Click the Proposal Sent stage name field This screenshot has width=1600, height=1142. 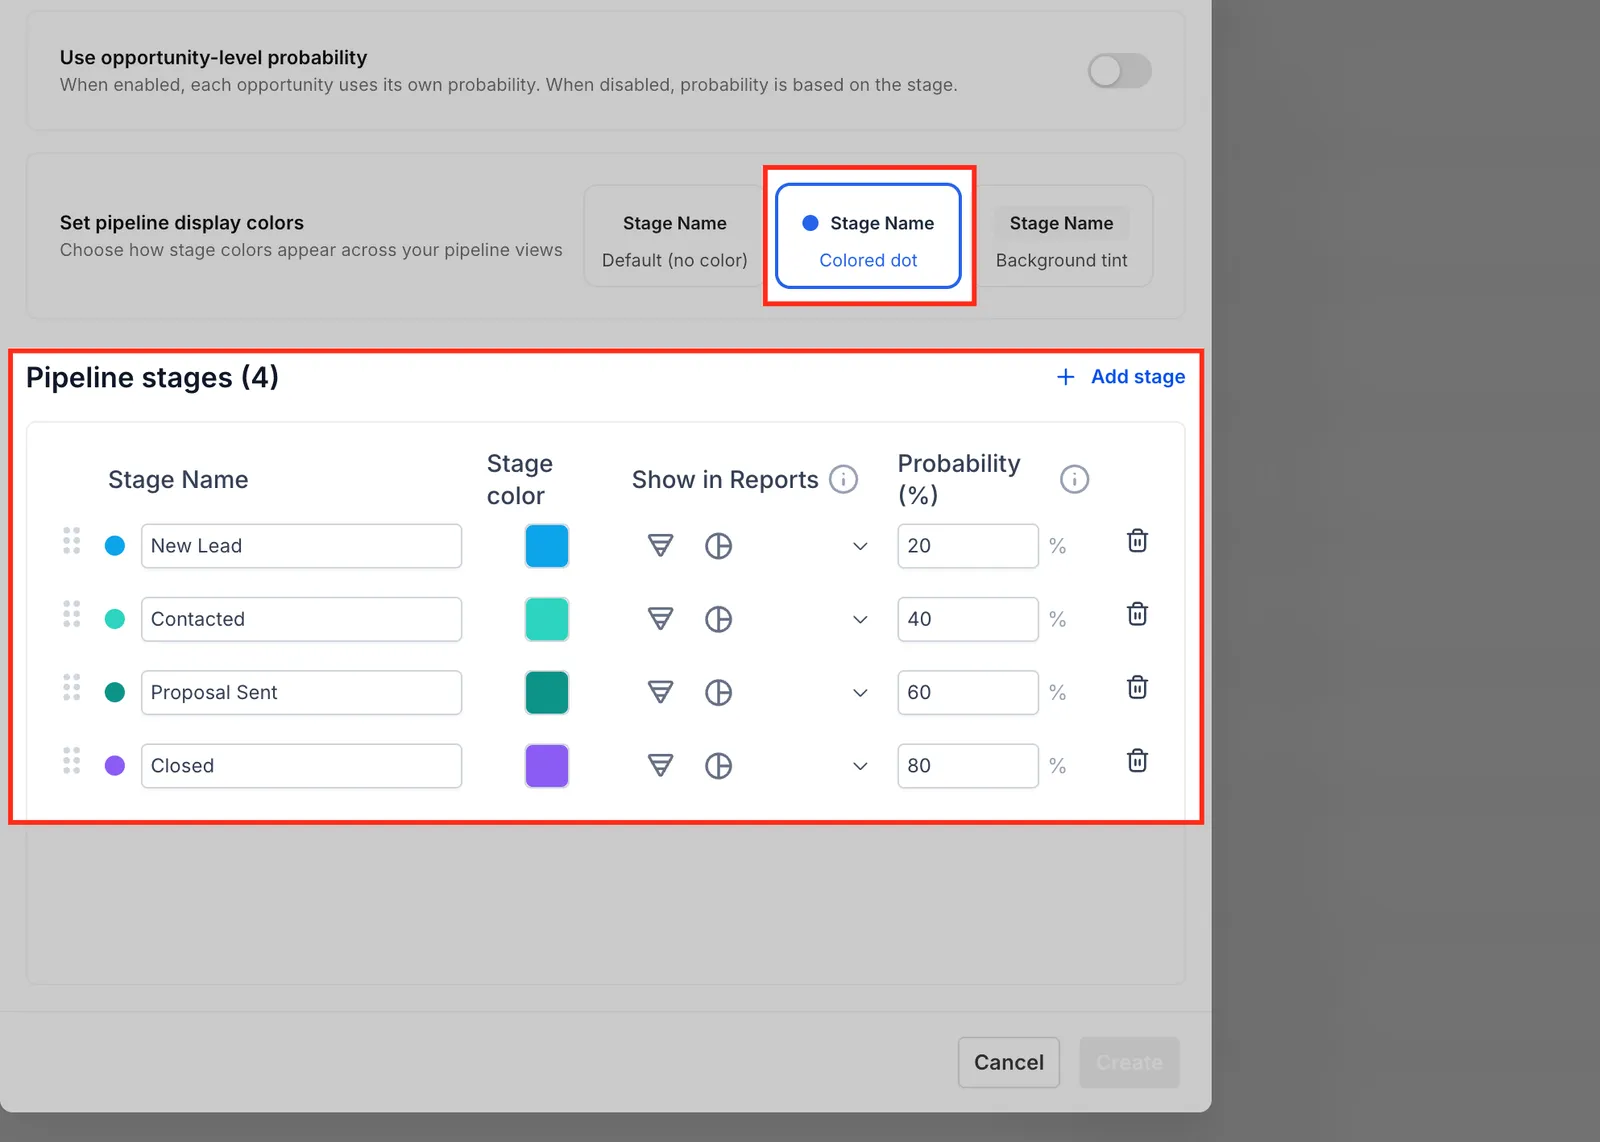click(x=301, y=692)
